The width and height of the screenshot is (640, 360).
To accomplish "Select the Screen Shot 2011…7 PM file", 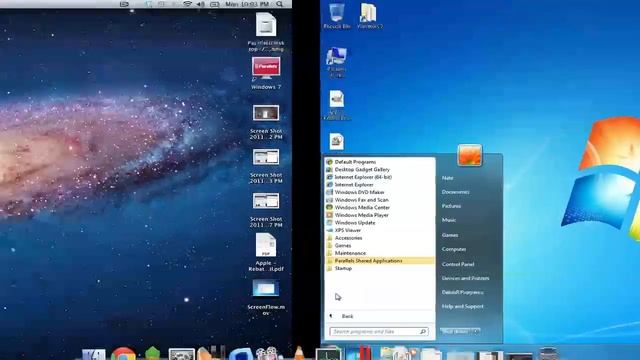I will tap(266, 210).
